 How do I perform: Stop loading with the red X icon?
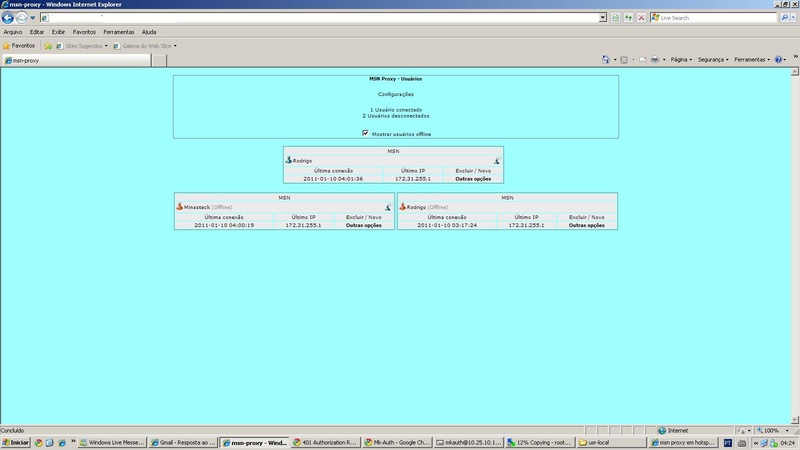pyautogui.click(x=641, y=18)
